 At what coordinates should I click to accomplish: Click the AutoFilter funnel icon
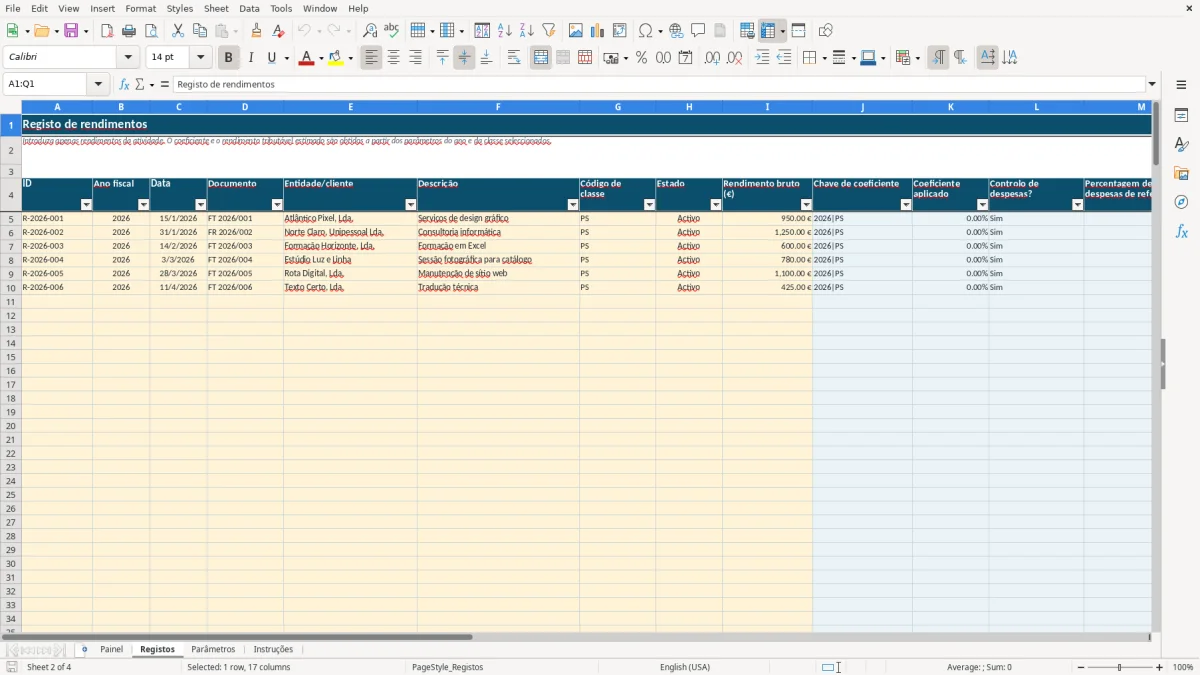coord(549,31)
